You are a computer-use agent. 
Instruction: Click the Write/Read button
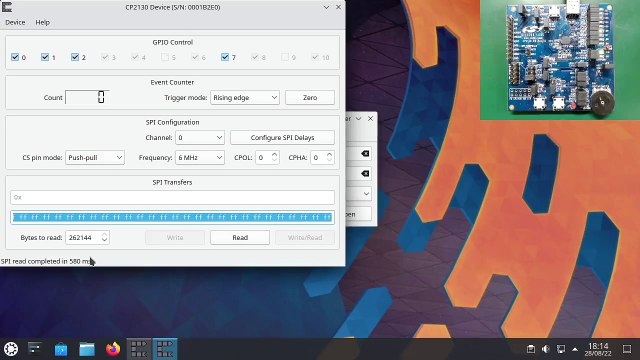click(x=305, y=238)
